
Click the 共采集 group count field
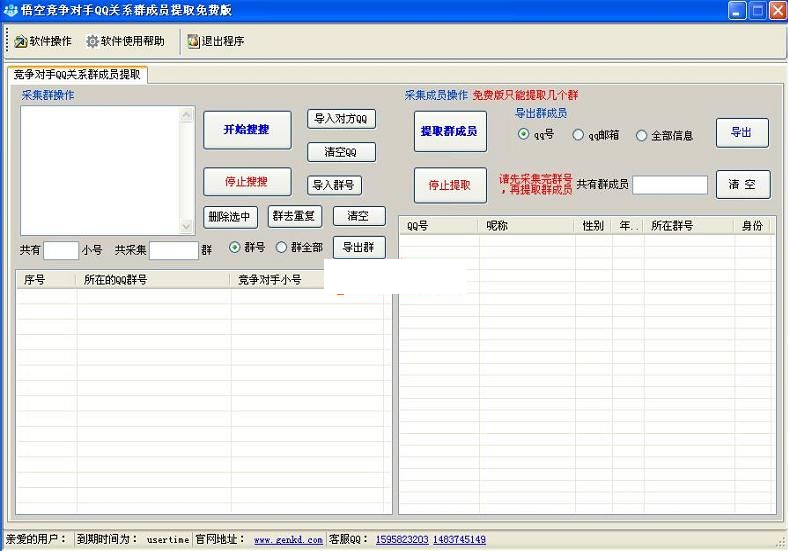pos(174,250)
